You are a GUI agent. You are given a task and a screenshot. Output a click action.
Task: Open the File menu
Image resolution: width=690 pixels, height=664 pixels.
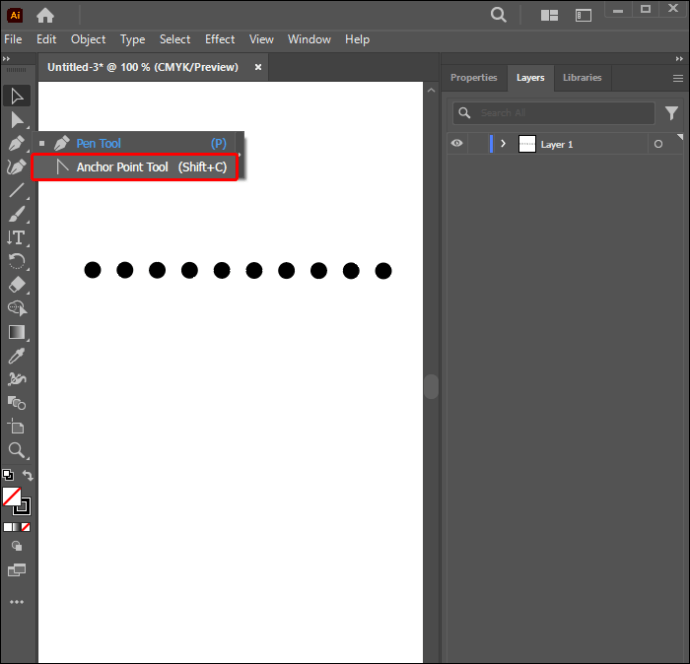[x=13, y=40]
